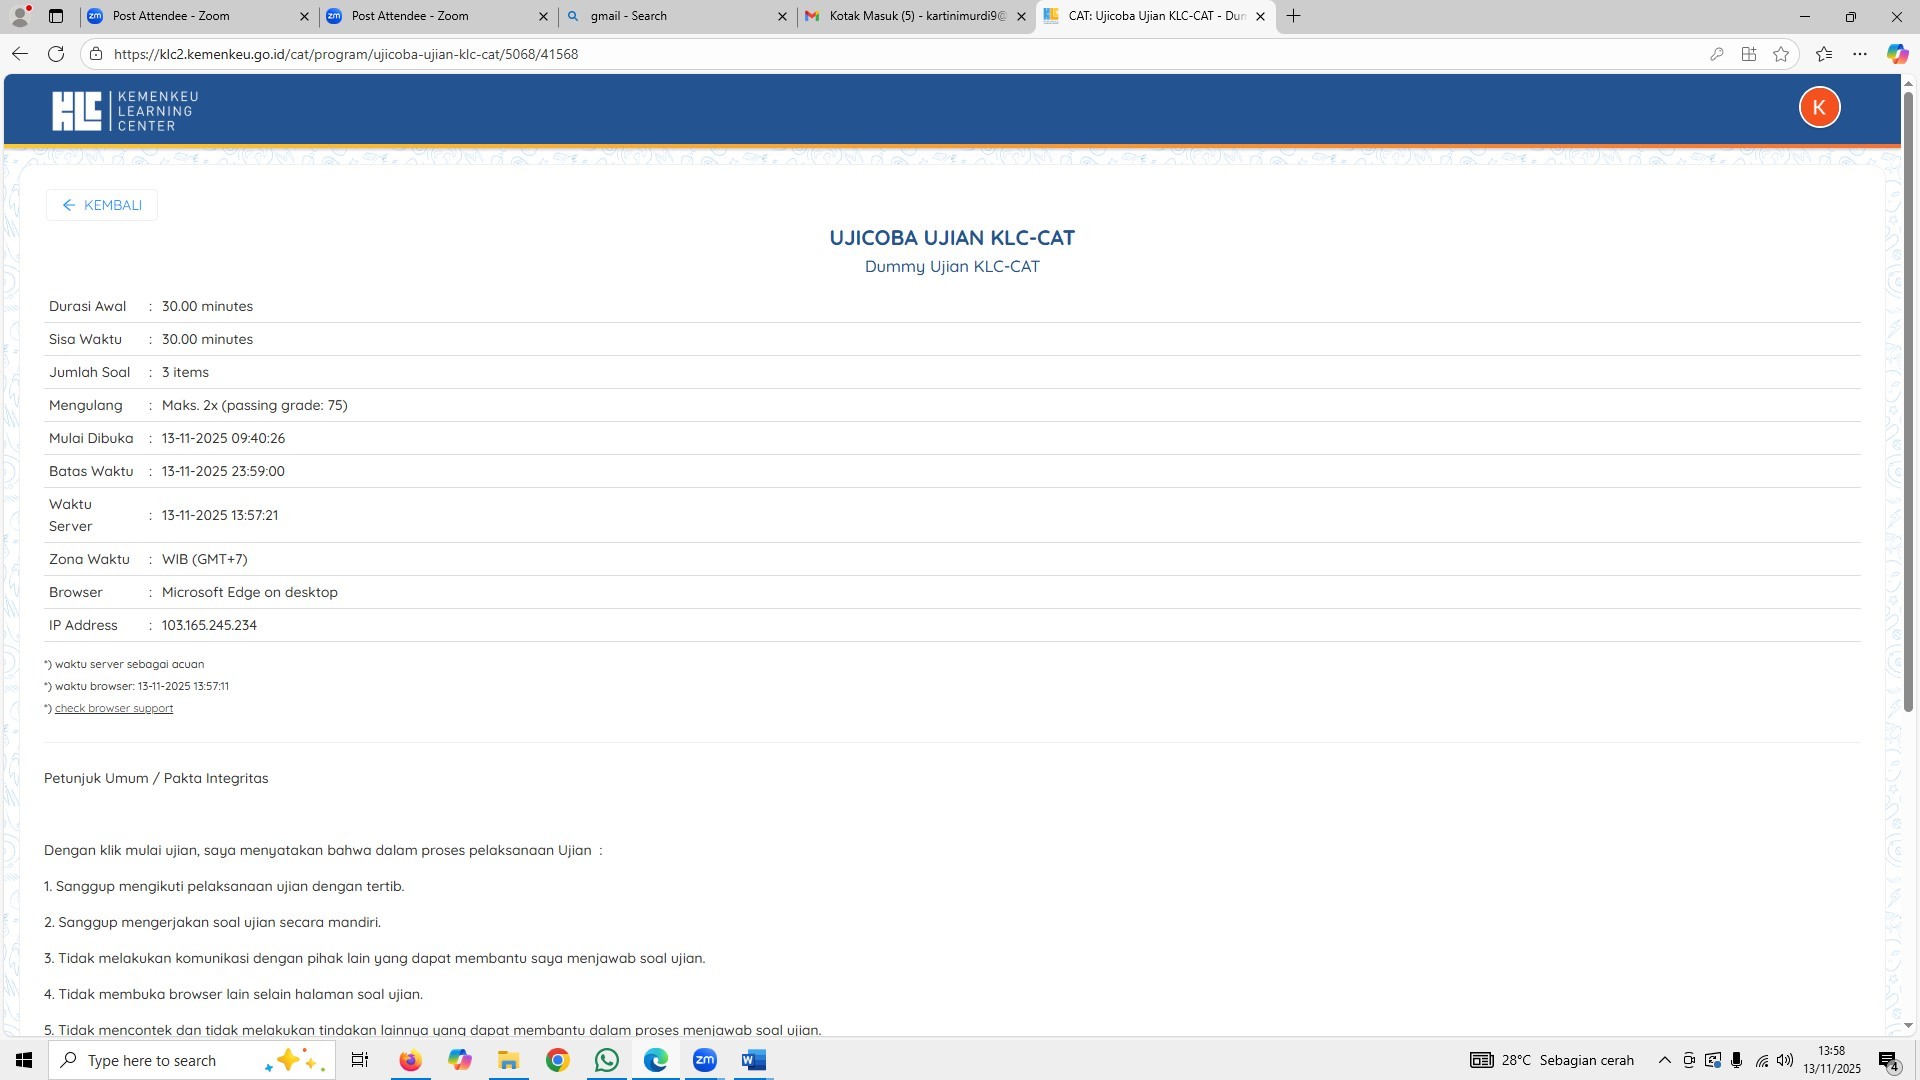Open the volume control in system tray
Screen dimensions: 1920x1080
tap(1785, 1060)
